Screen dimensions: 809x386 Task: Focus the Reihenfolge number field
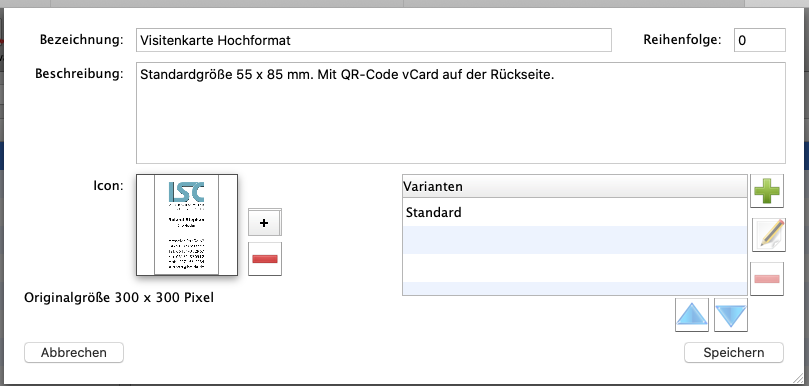click(759, 40)
